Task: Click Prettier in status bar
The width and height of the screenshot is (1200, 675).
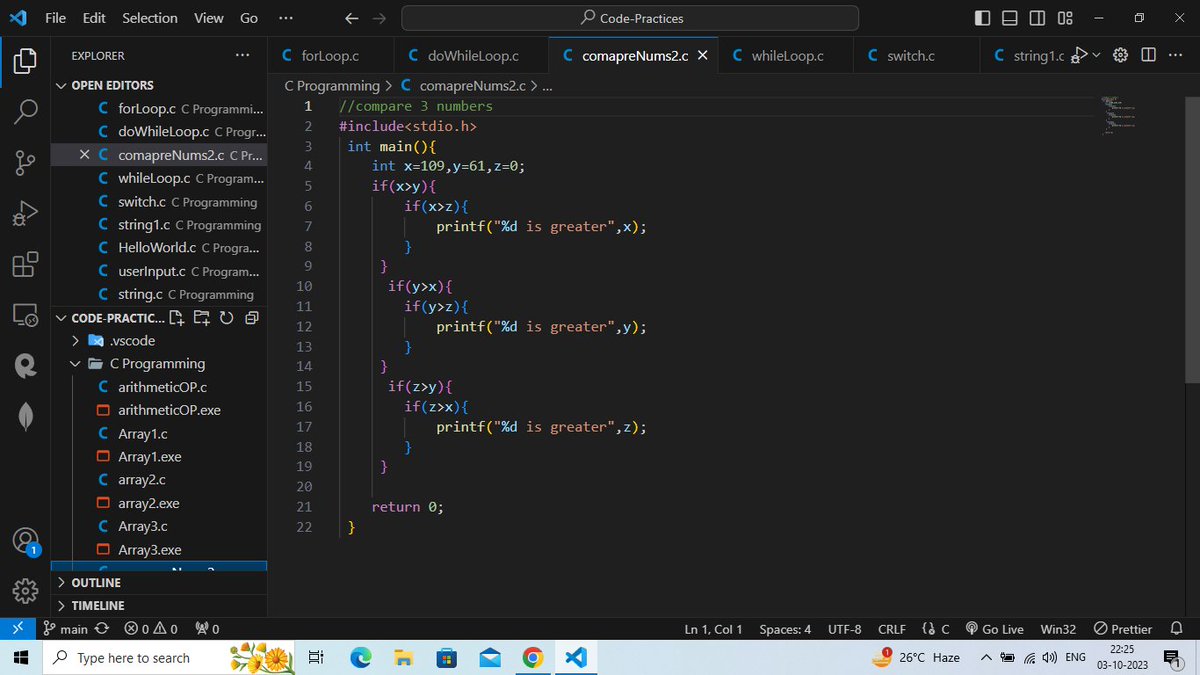Action: [x=1123, y=629]
